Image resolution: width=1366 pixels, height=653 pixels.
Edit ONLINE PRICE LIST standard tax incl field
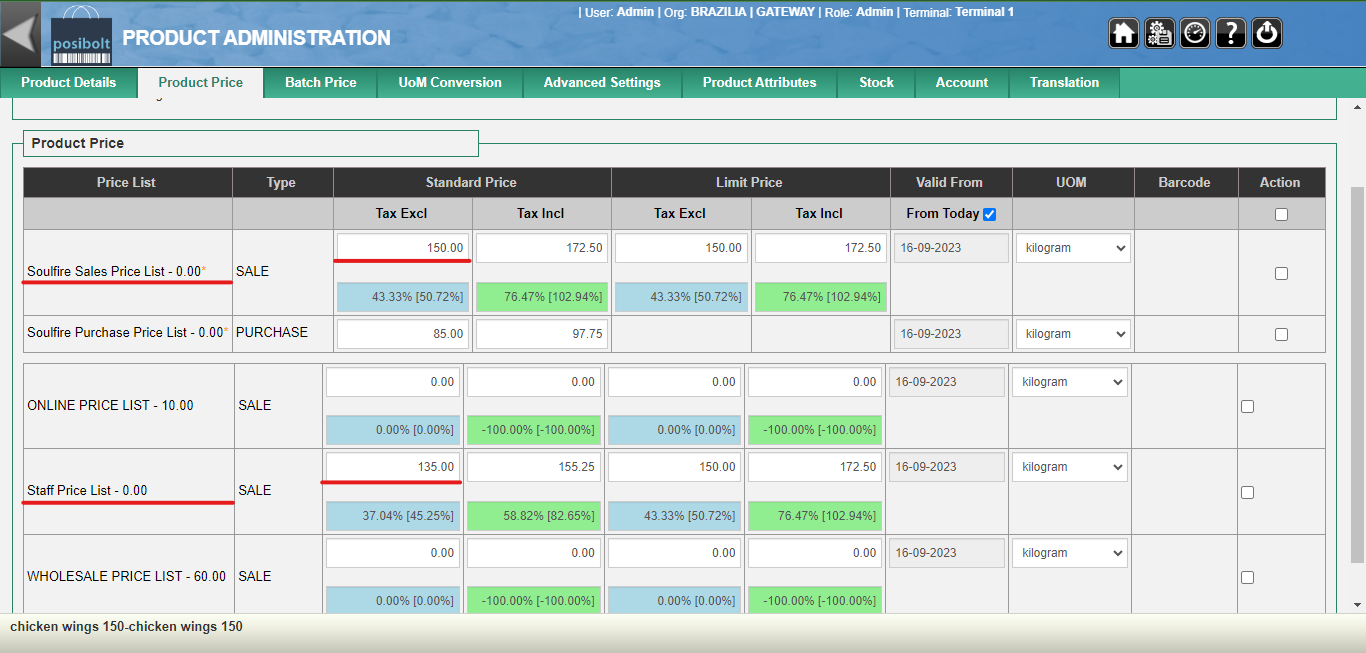tap(534, 382)
